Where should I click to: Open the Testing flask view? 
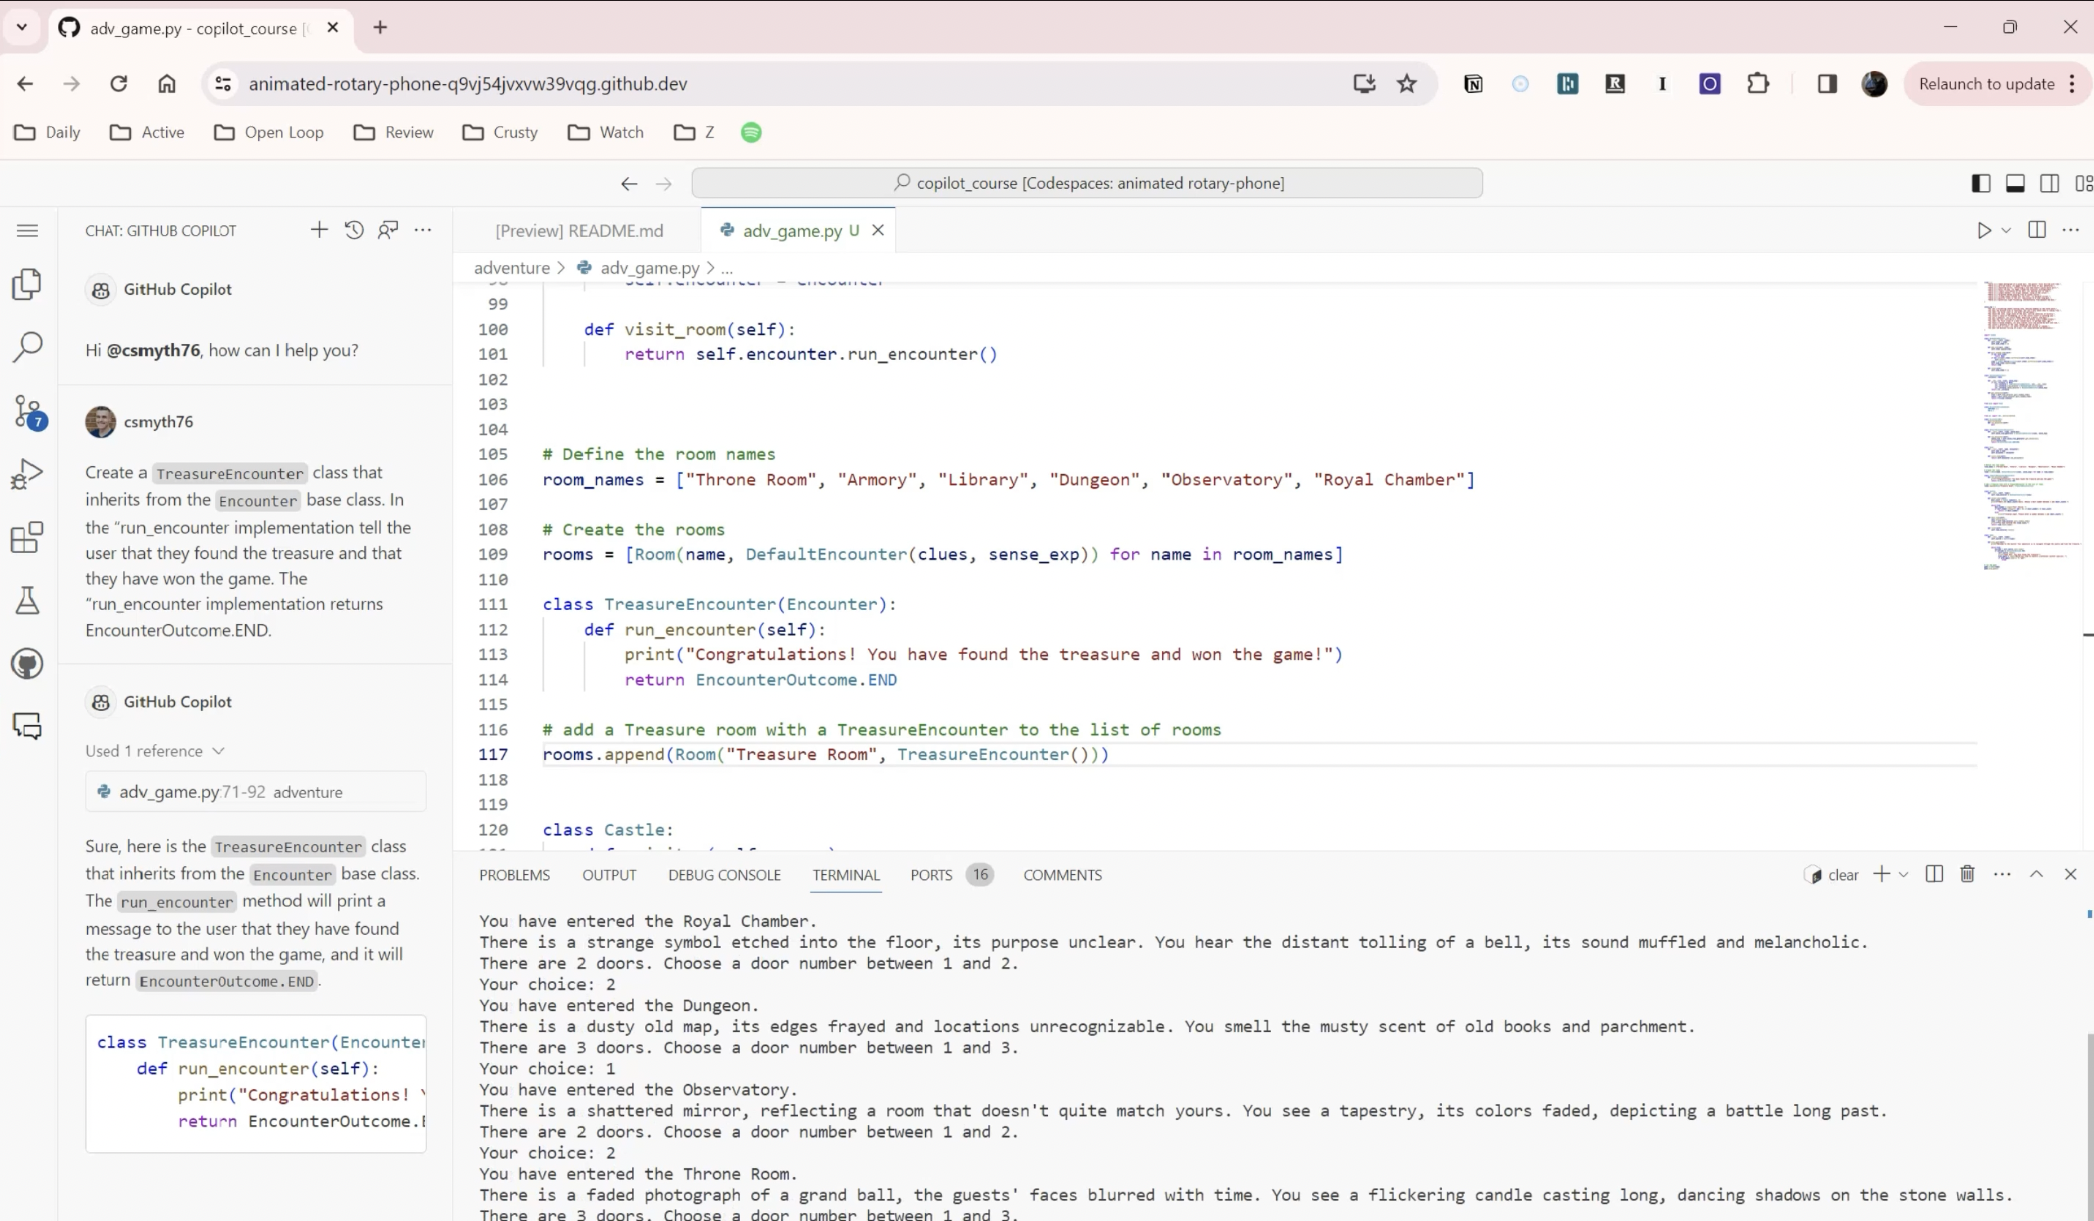(27, 600)
